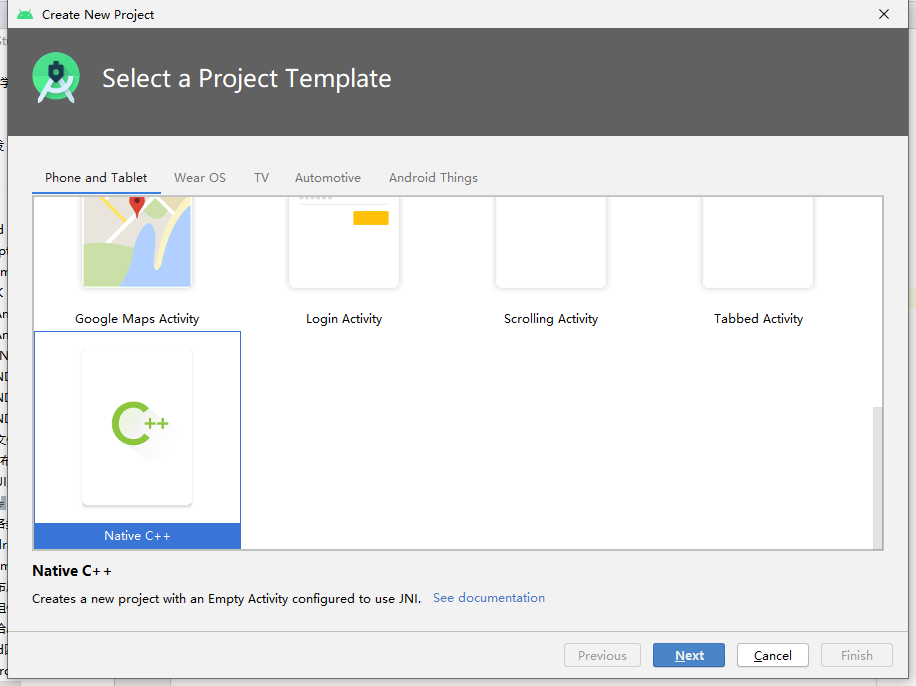This screenshot has height=686, width=916.
Task: Click the Android Studio logo in header
Action: [55, 78]
